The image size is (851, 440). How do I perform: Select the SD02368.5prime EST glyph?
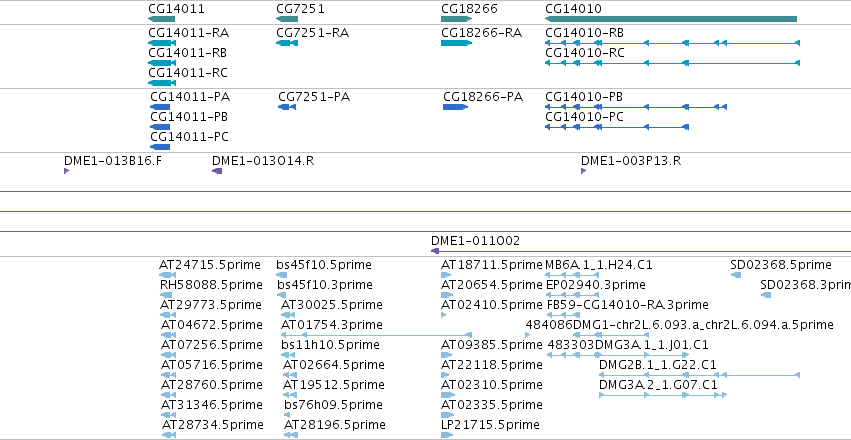click(x=736, y=275)
